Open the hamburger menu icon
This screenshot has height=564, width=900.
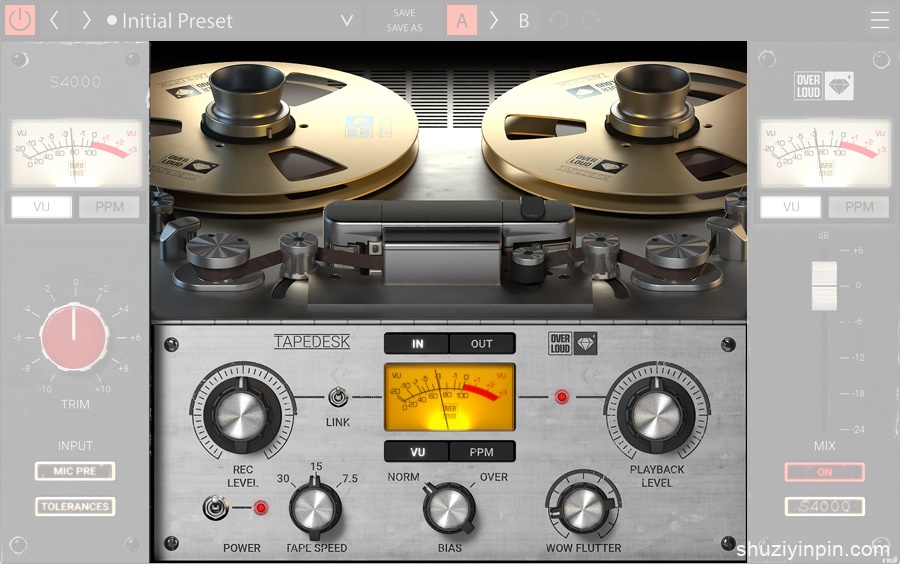pos(879,21)
